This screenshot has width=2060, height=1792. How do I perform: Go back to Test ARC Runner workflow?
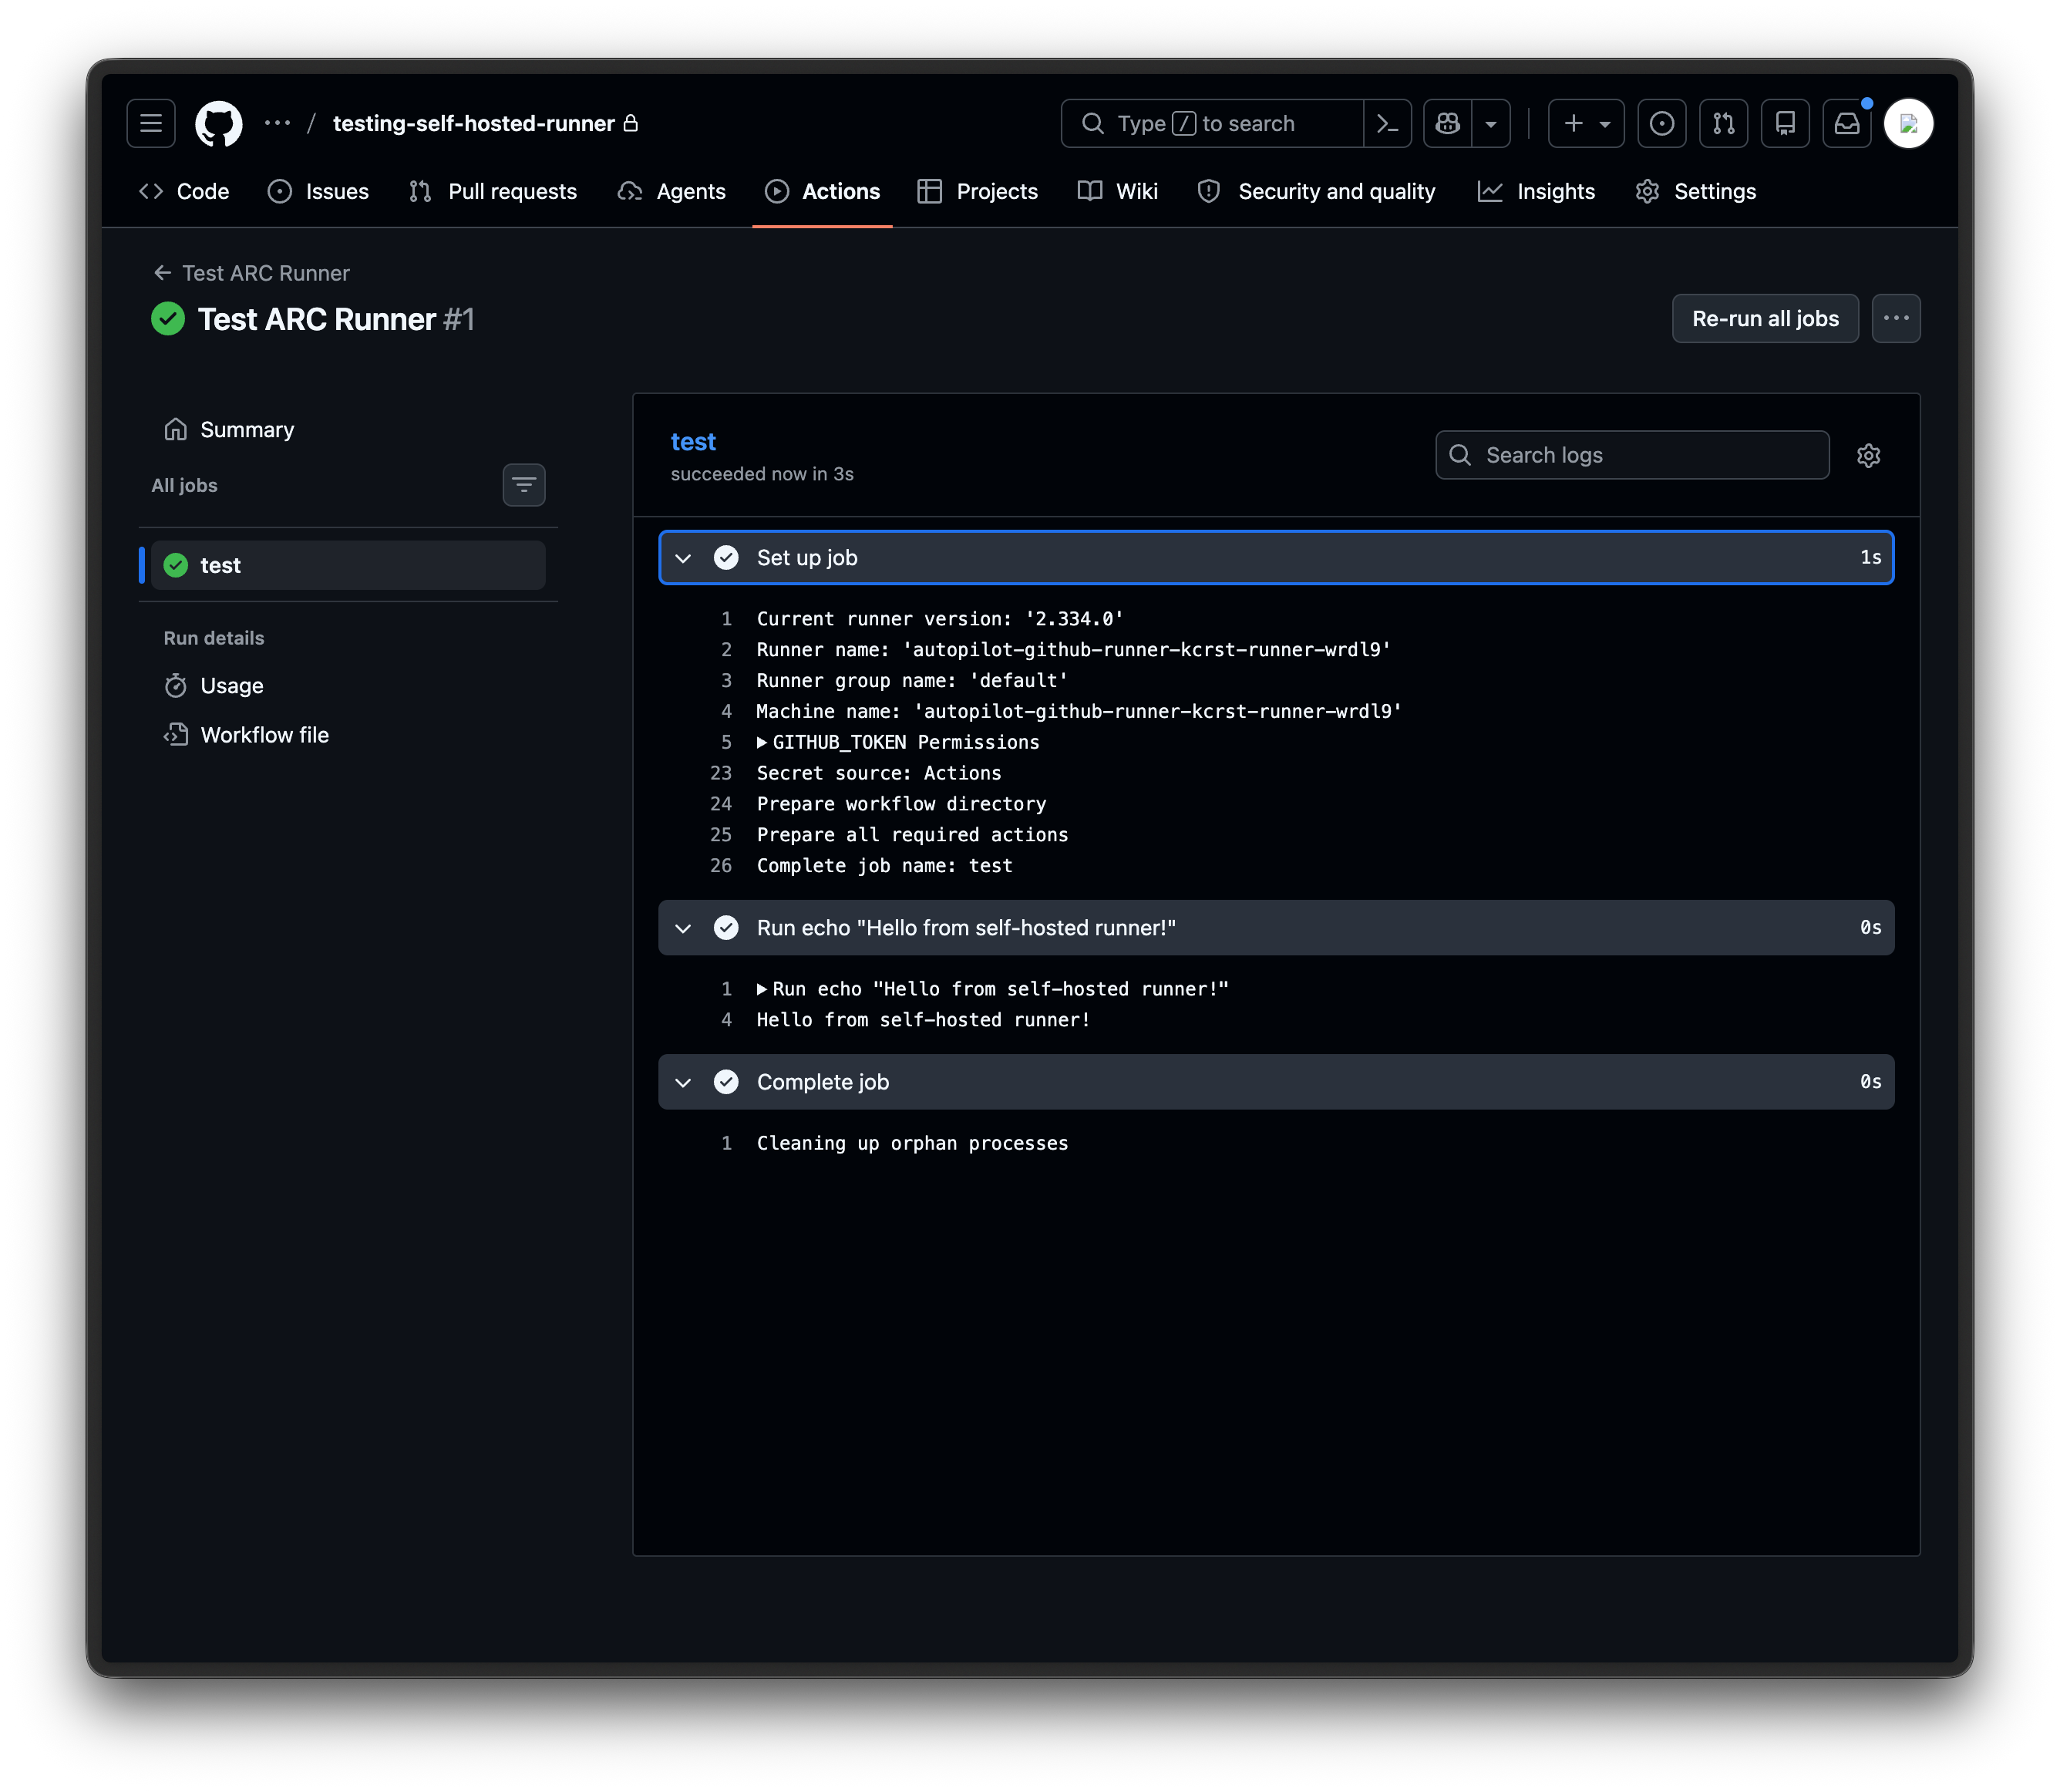point(251,273)
